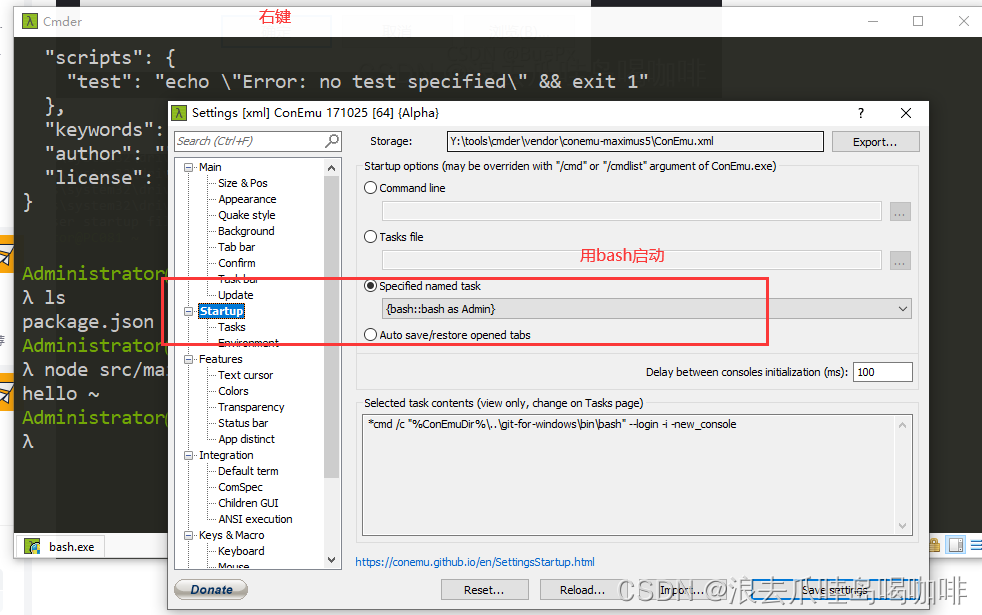Select the Startup tree item
The image size is (982, 615).
coord(221,311)
